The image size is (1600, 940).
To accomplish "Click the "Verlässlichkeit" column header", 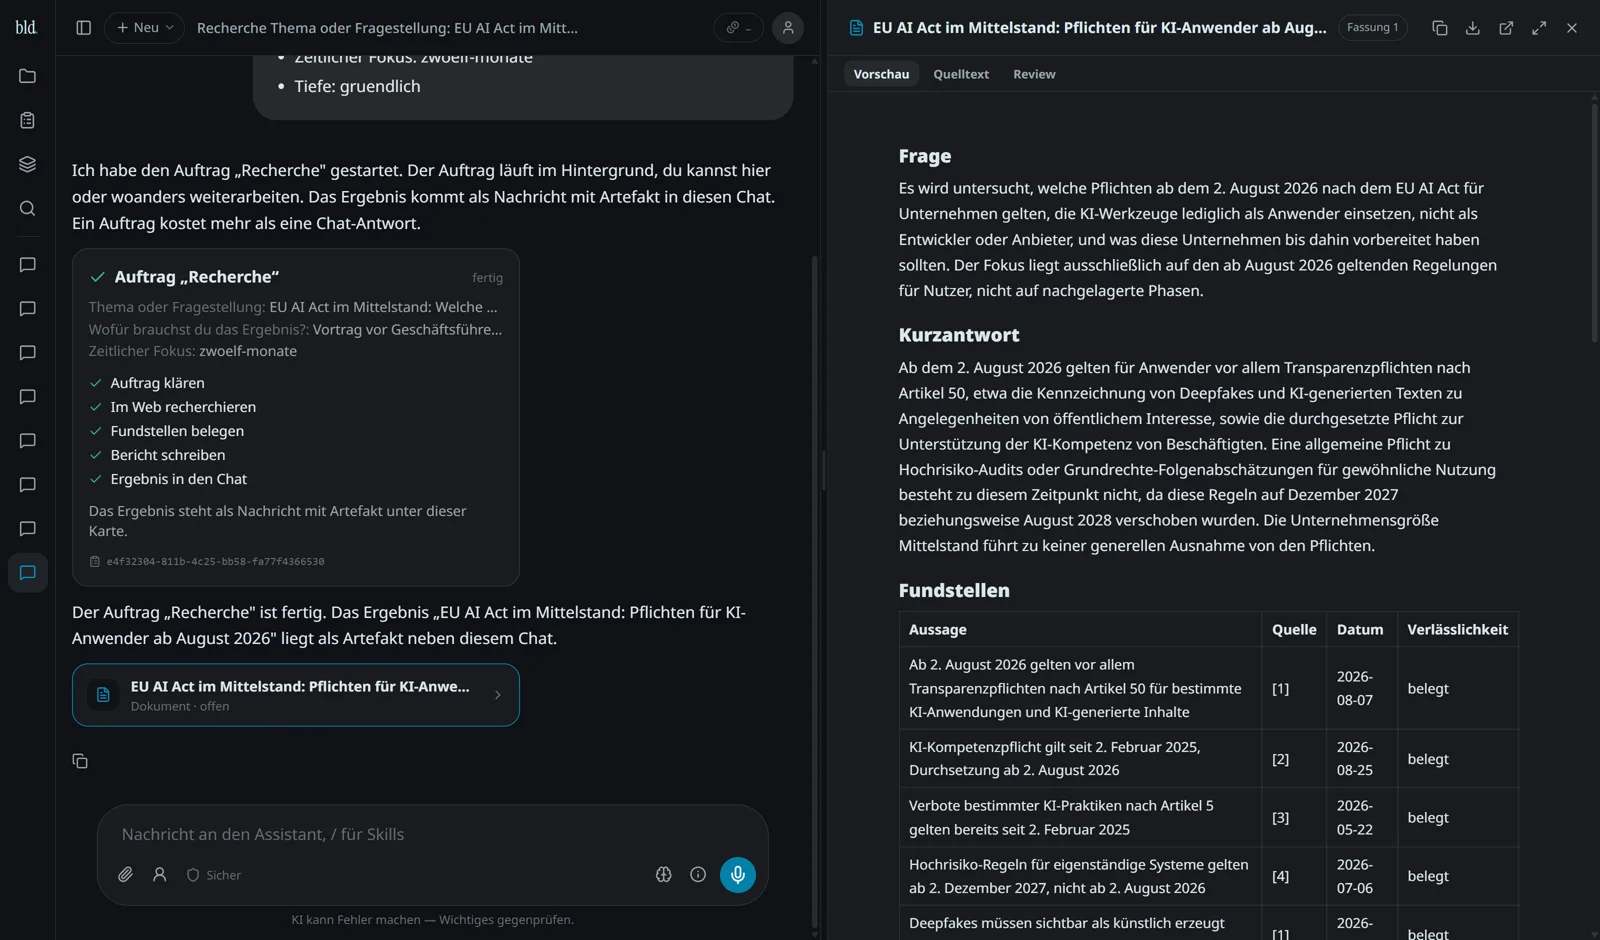I will pyautogui.click(x=1457, y=629).
